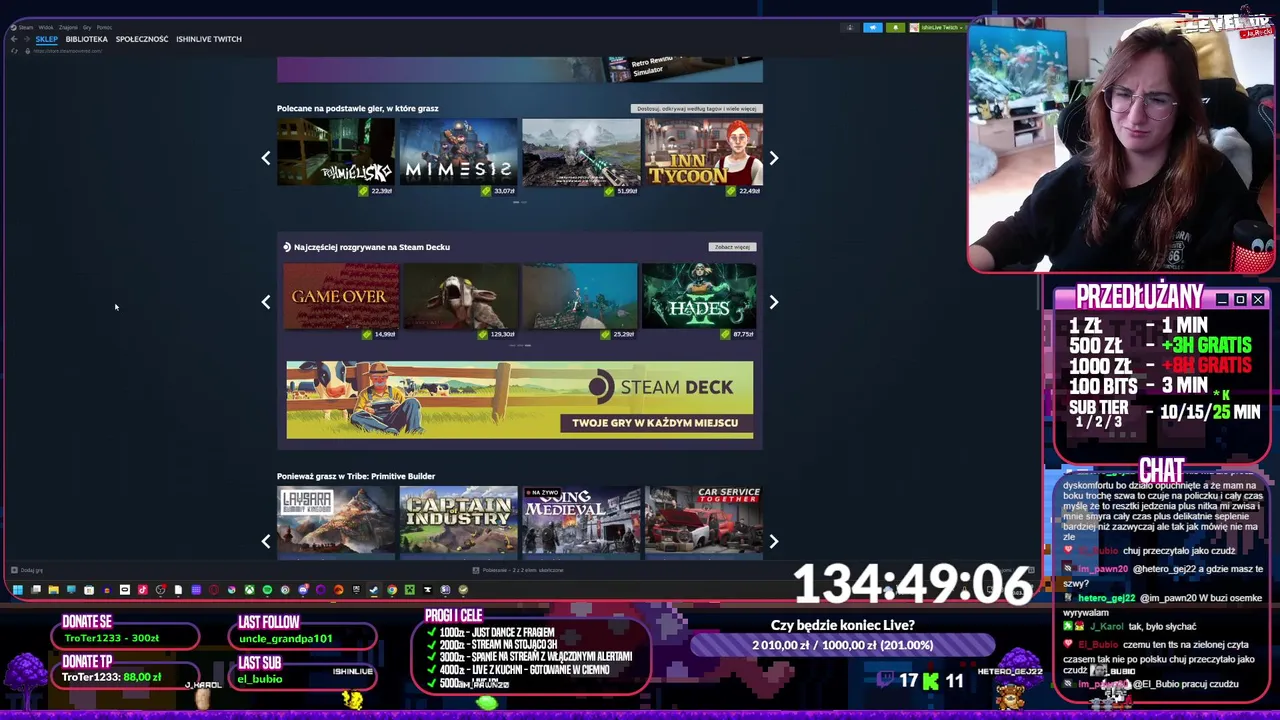1280x720 pixels.
Task: Open the Xbox app in taskbar
Action: pyautogui.click(x=249, y=590)
